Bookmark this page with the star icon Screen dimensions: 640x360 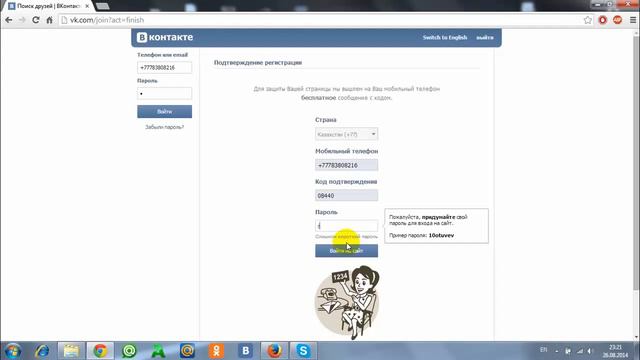click(587, 20)
